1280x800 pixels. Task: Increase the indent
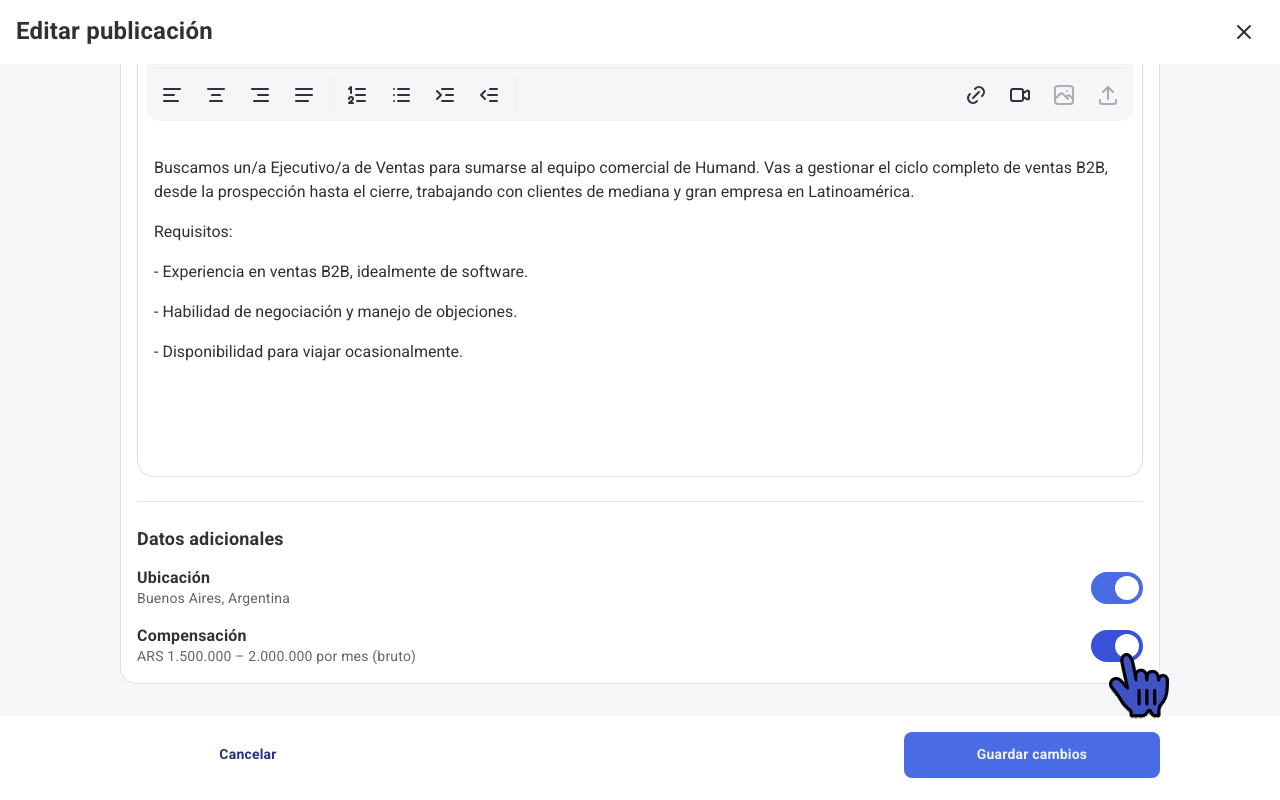(445, 95)
